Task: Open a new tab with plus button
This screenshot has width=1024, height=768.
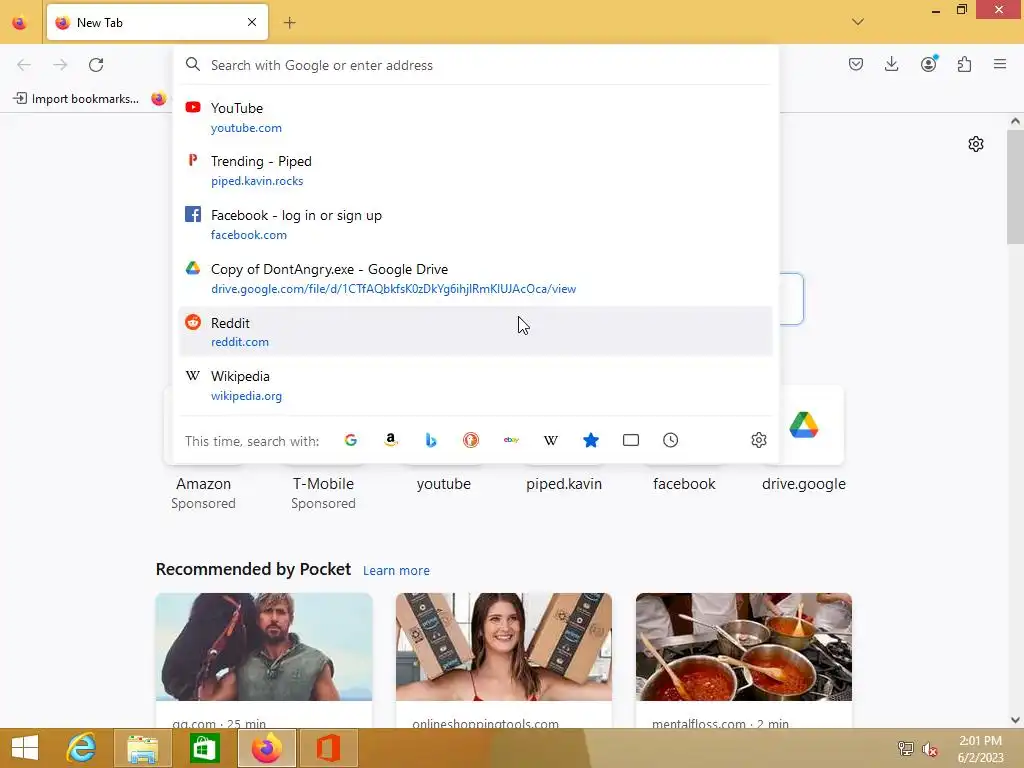Action: coord(289,23)
